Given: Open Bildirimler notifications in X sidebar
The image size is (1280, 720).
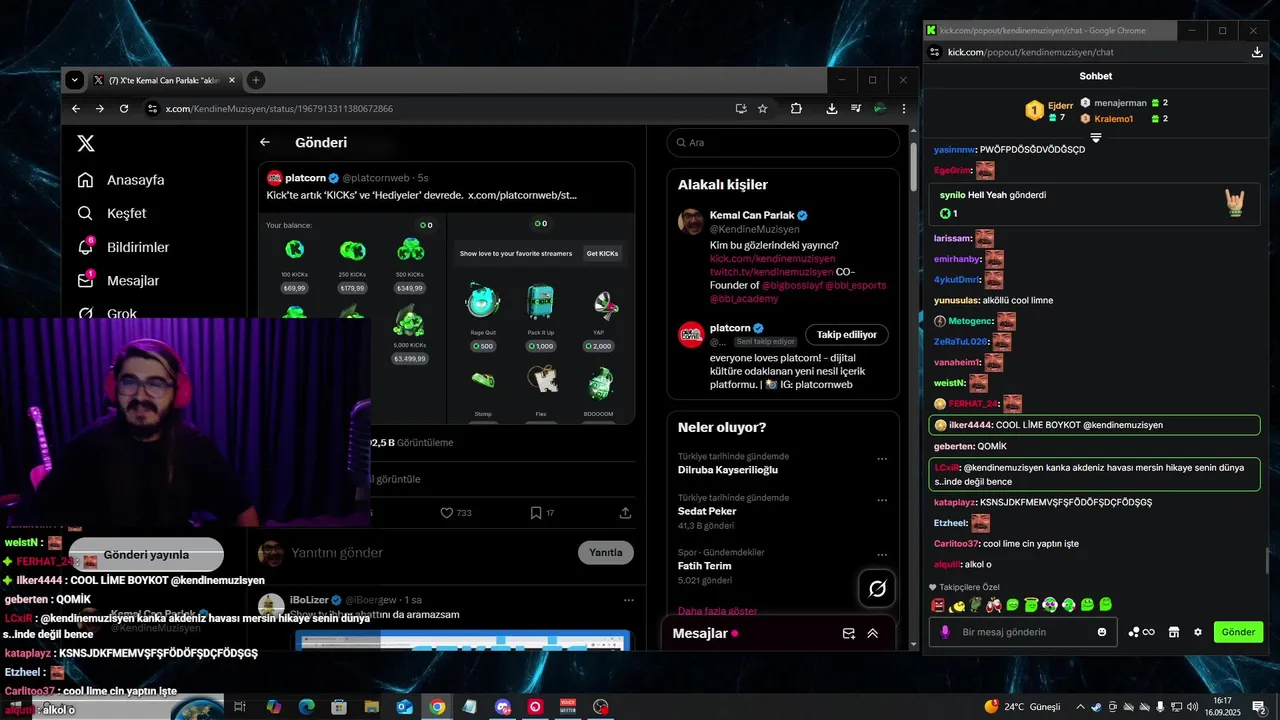Looking at the screenshot, I should point(123,247).
